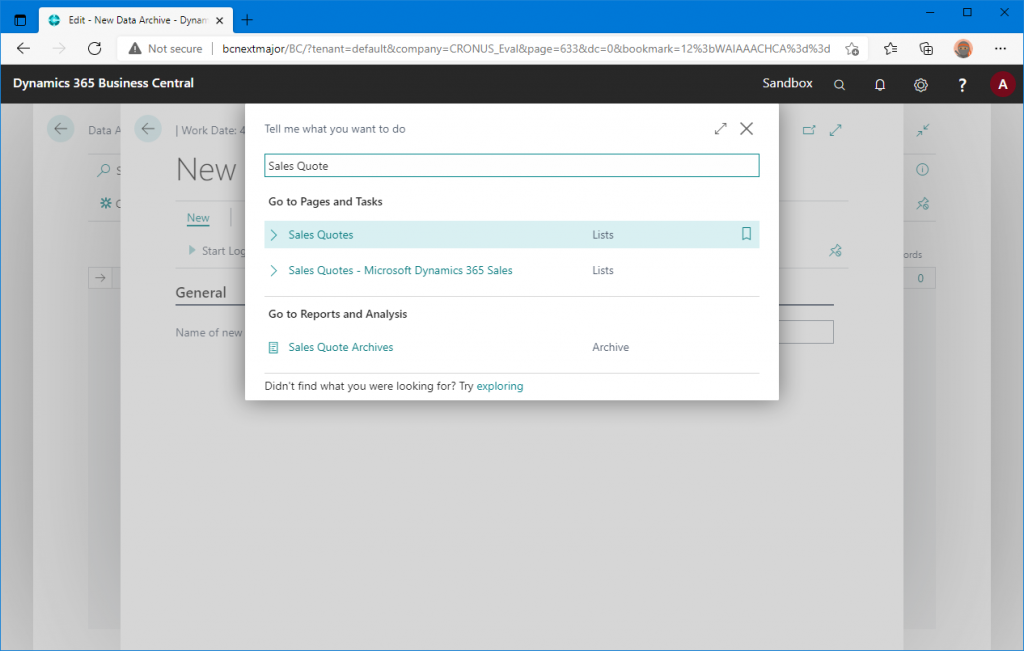Image resolution: width=1024 pixels, height=651 pixels.
Task: Select the Lists label for Sales Quotes
Action: [x=602, y=235]
